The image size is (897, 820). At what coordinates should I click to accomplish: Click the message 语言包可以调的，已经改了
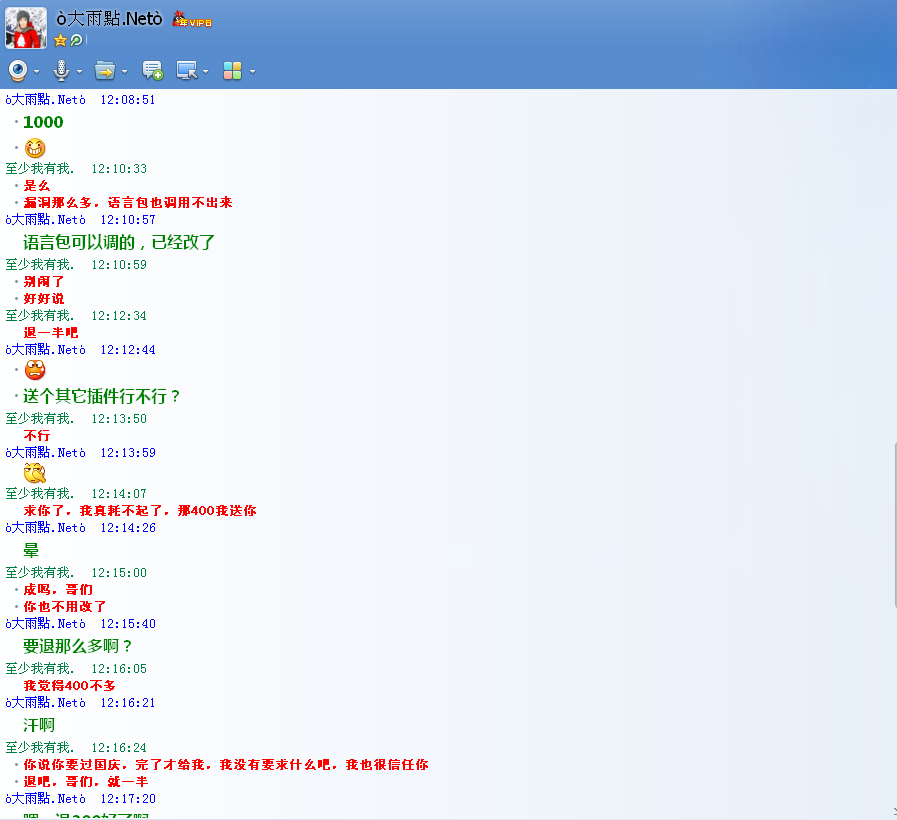(x=118, y=242)
